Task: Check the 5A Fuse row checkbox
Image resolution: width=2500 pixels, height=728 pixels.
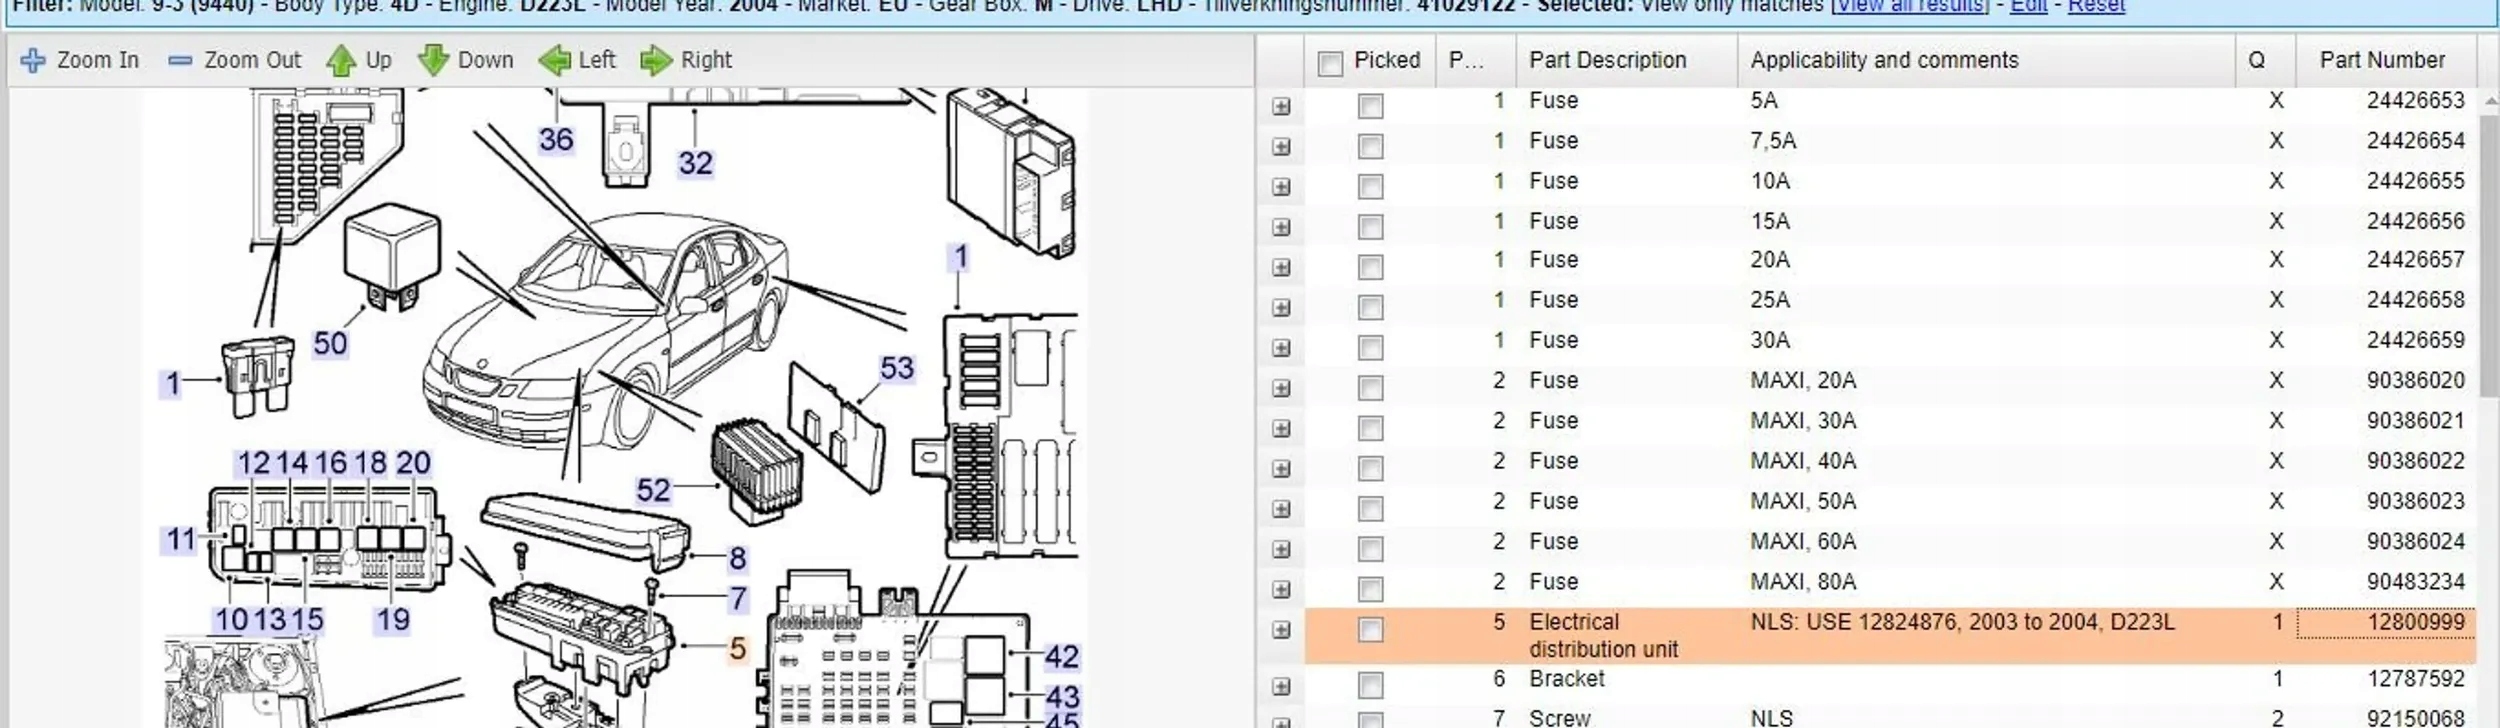Action: click(1370, 106)
